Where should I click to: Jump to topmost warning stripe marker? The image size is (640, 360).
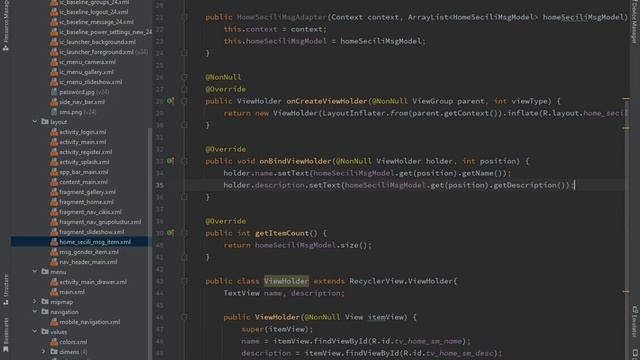point(626,99)
